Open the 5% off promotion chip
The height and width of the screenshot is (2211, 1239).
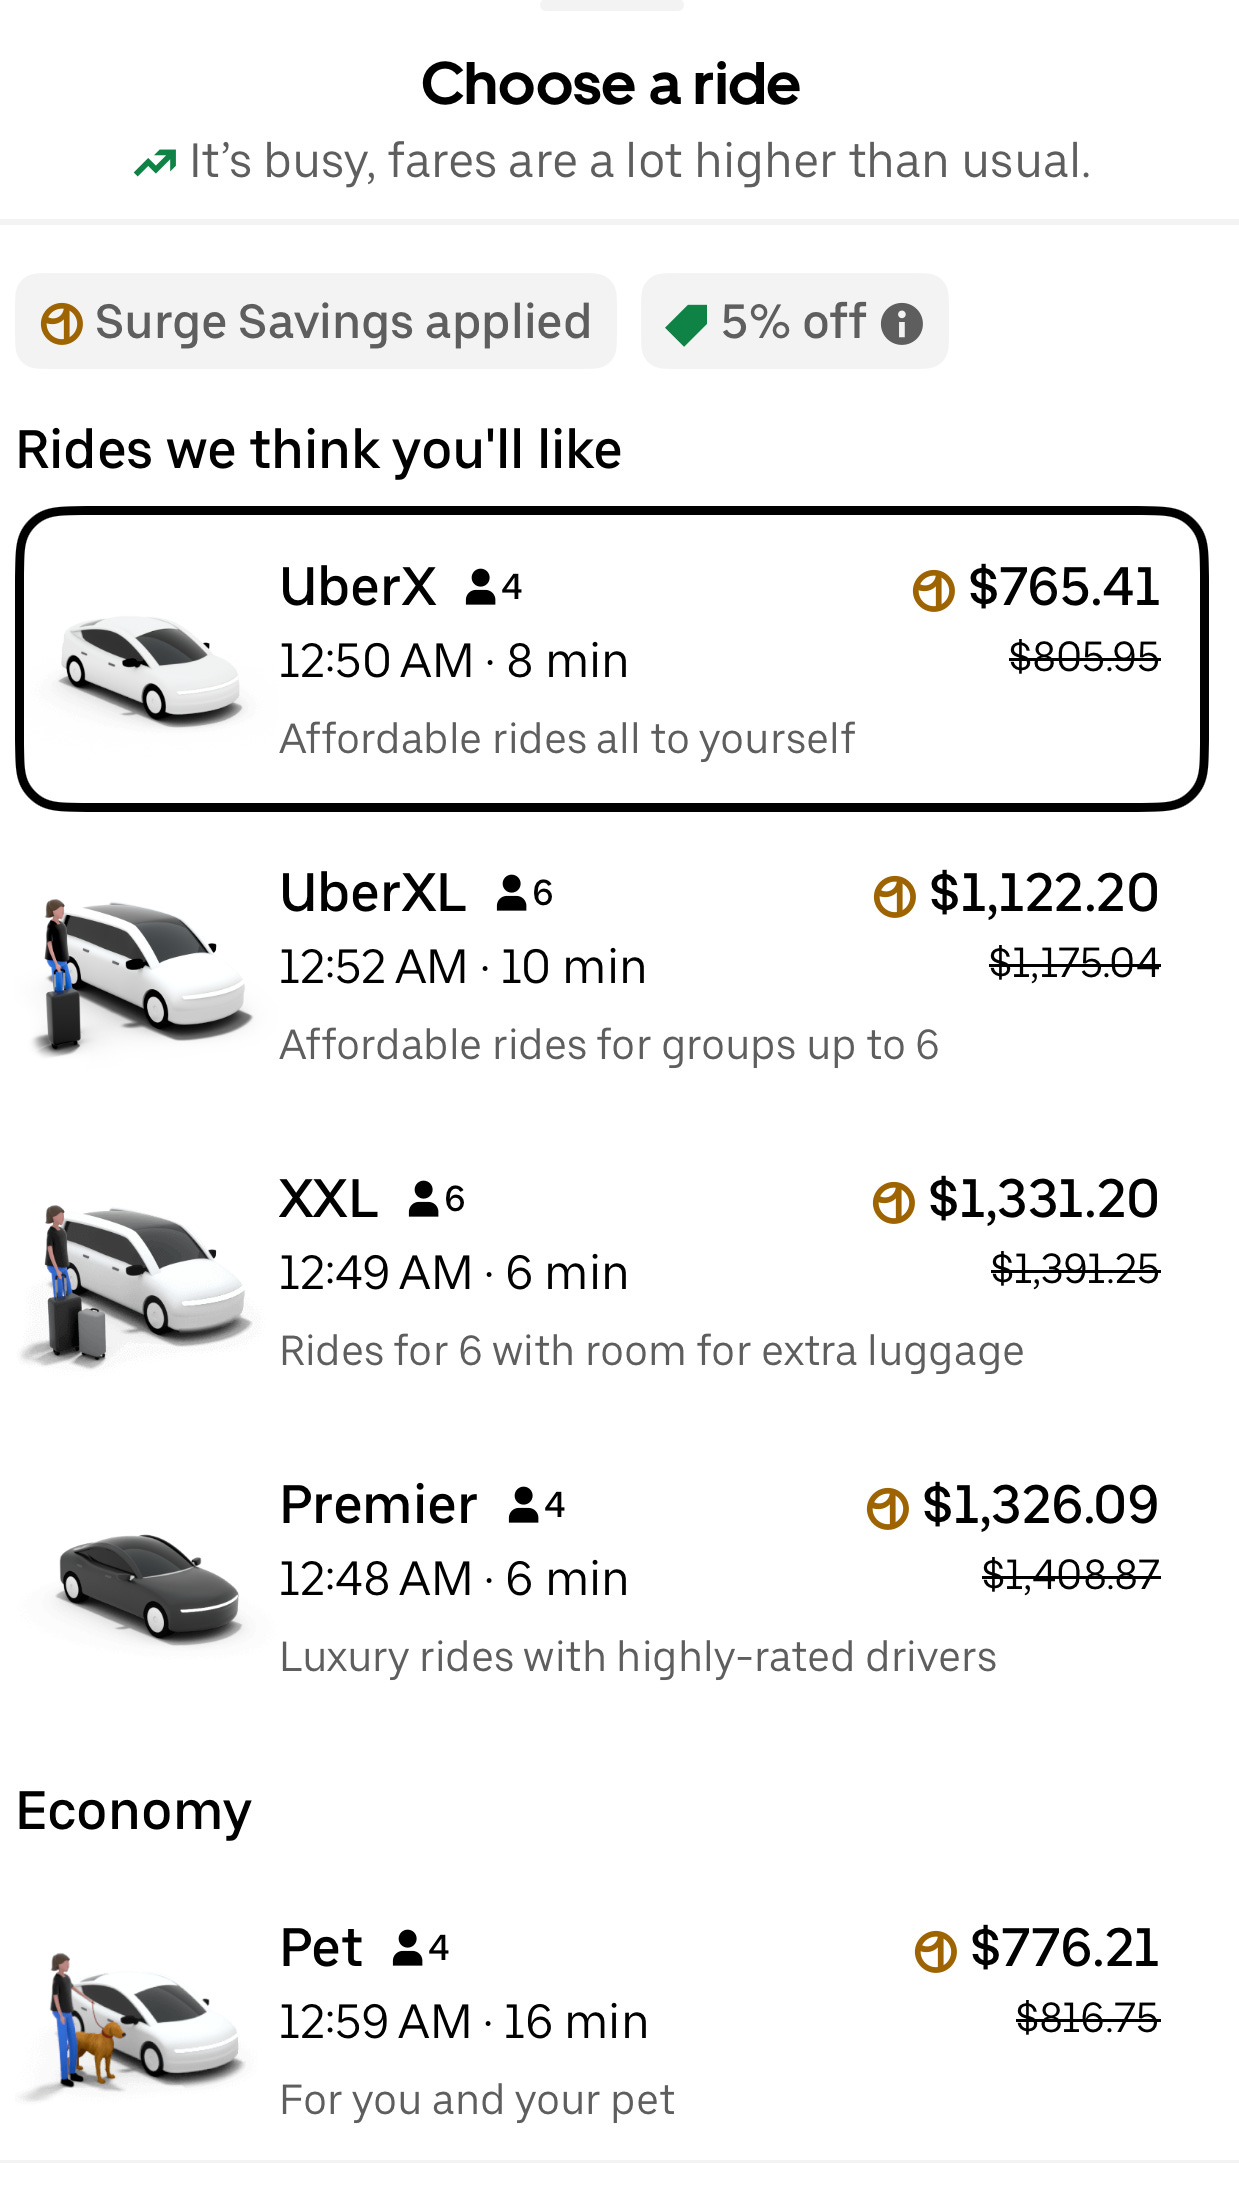[794, 322]
